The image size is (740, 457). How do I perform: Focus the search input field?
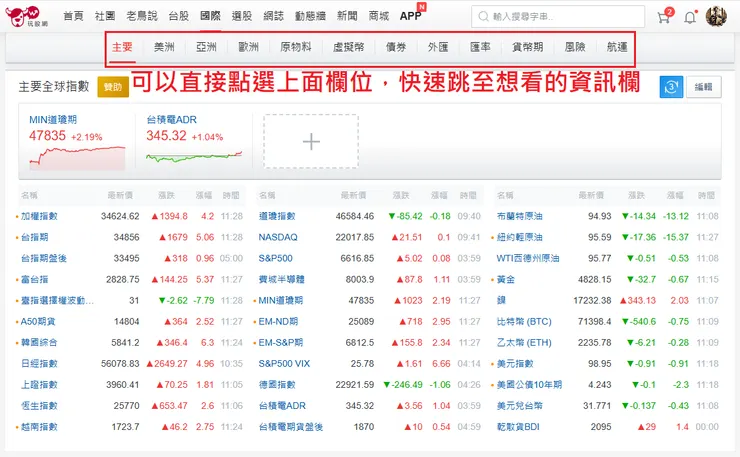[558, 17]
